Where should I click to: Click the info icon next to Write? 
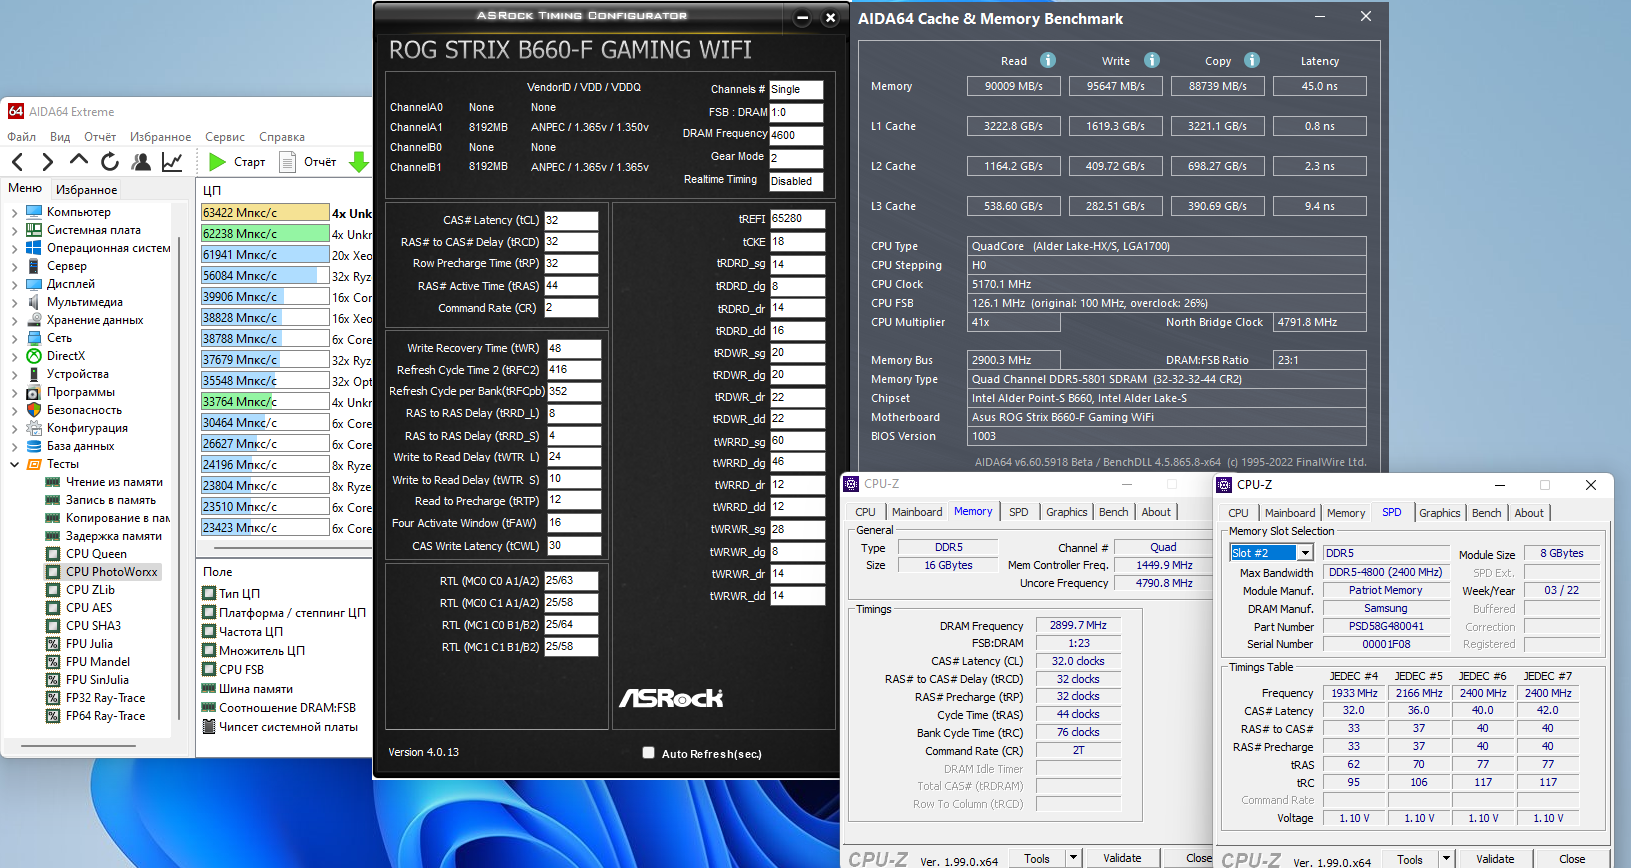click(x=1152, y=60)
